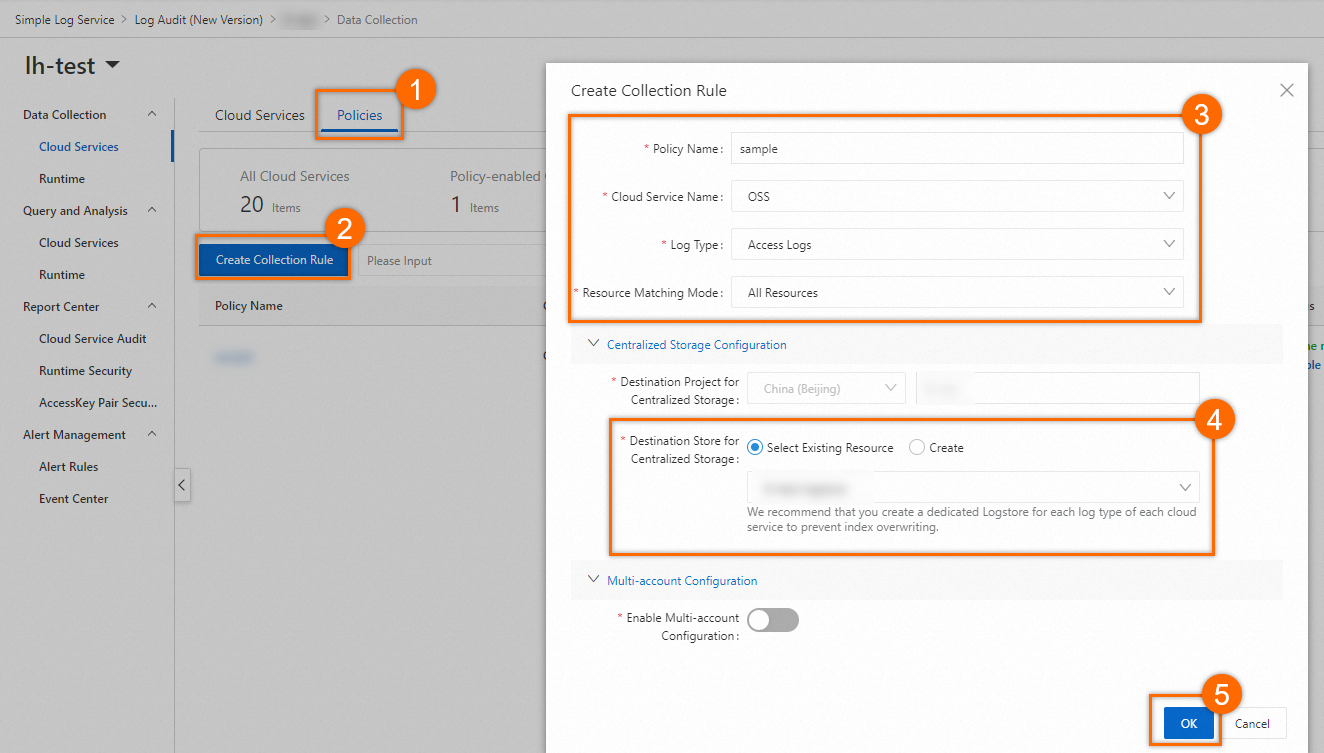The width and height of the screenshot is (1324, 753).
Task: Collapse the Data Collection sidebar section
Action: pos(152,115)
